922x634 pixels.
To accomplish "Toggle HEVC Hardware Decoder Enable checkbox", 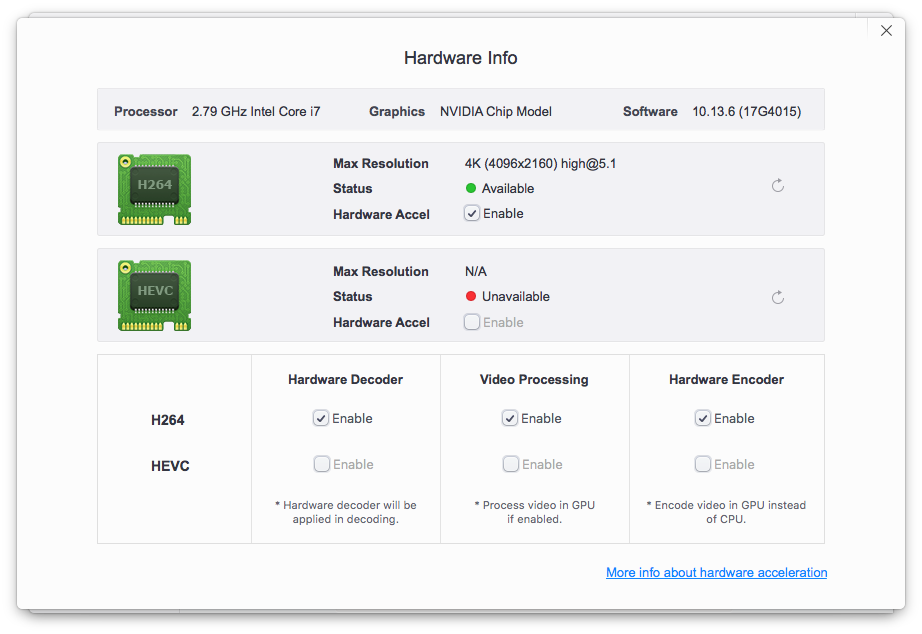I will [x=322, y=464].
